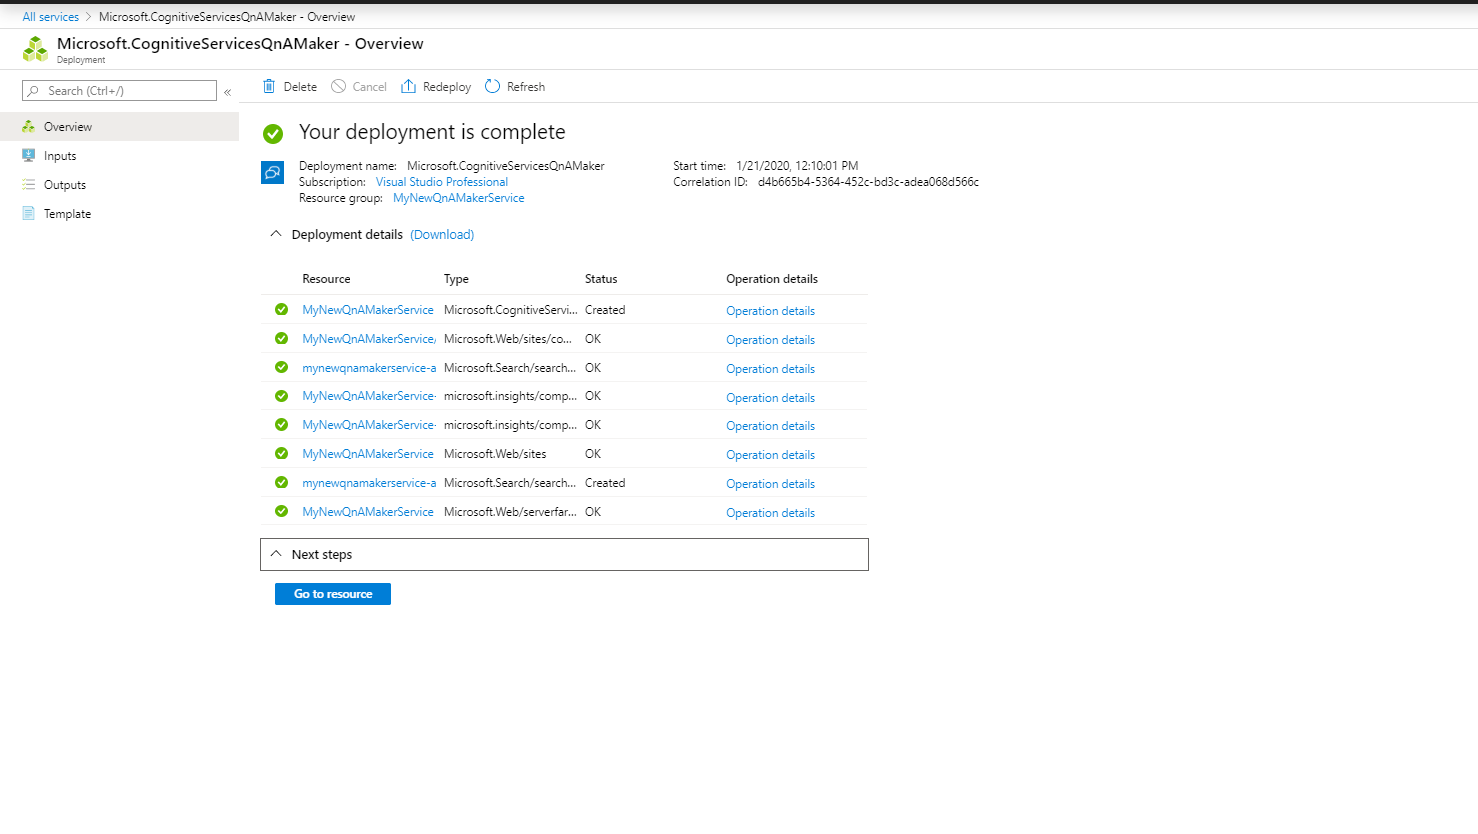Click the Delete button
Image resolution: width=1478 pixels, height=834 pixels.
(x=290, y=87)
